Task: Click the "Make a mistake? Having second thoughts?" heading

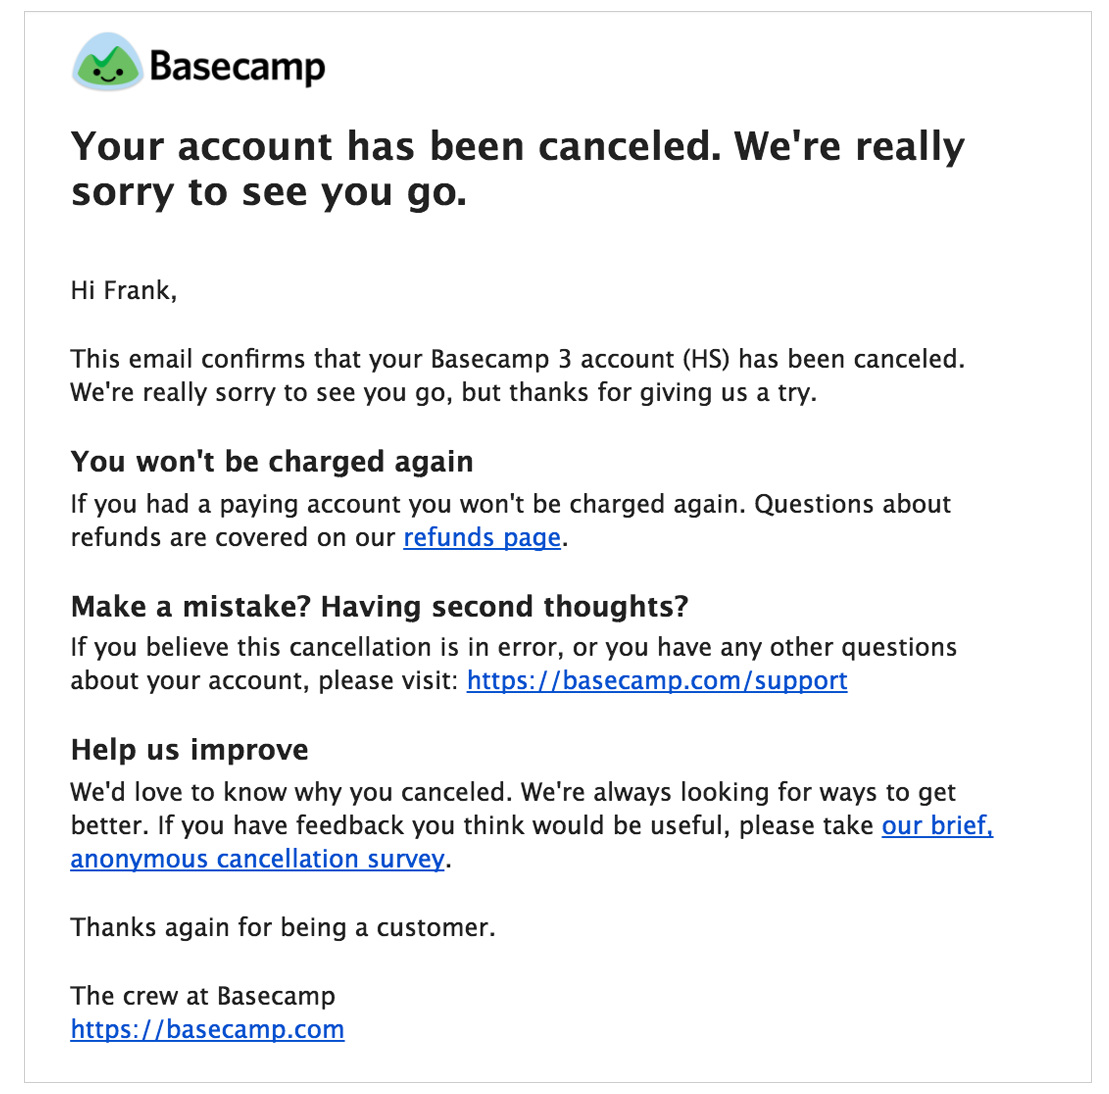Action: 379,607
